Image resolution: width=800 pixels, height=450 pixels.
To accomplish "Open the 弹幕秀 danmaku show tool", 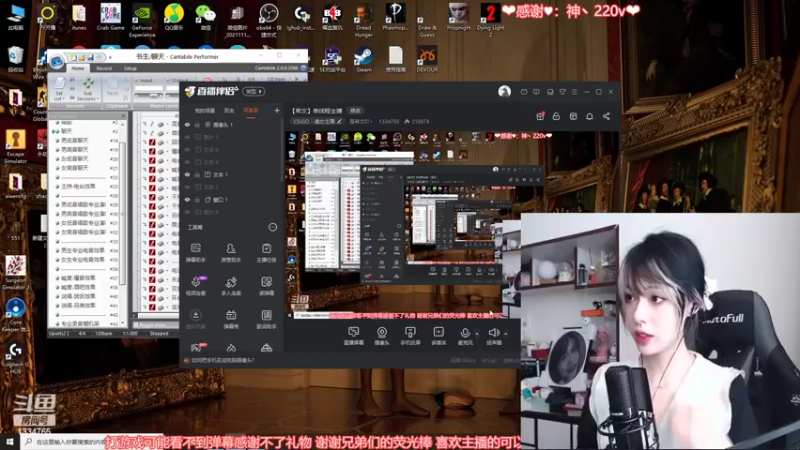I will tap(231, 319).
